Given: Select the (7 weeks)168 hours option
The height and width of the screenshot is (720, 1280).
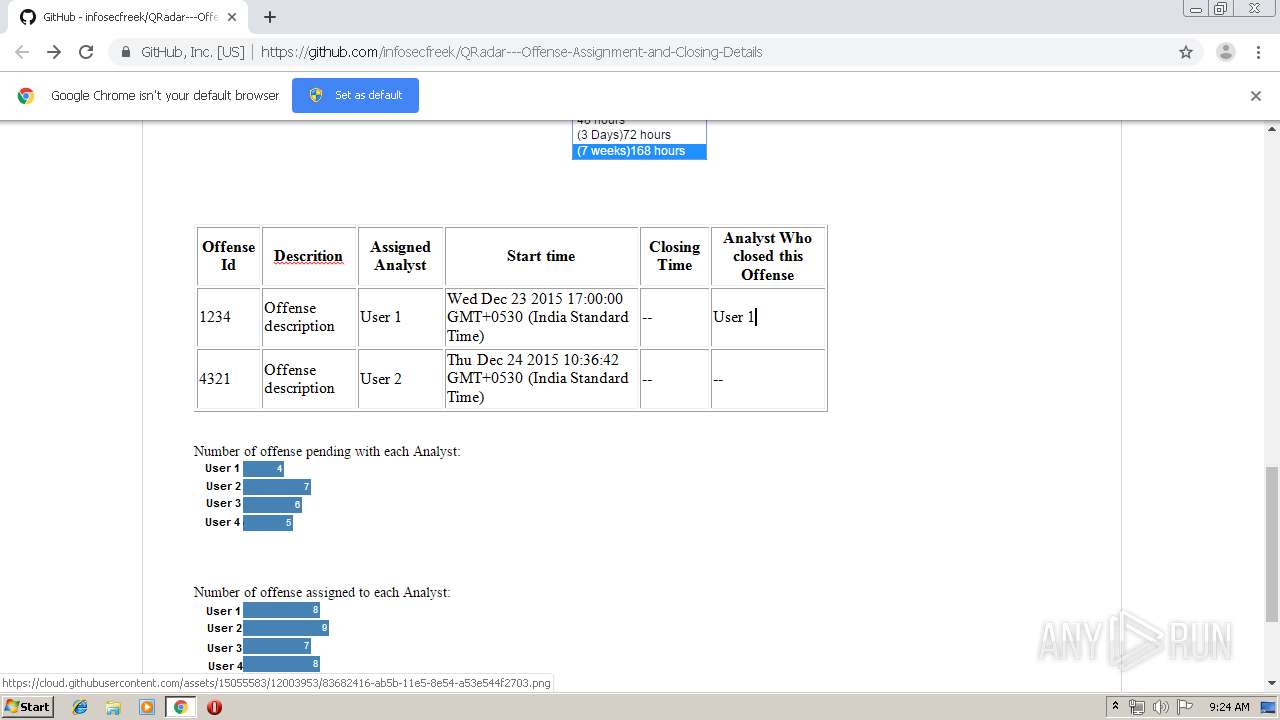Looking at the screenshot, I should (639, 151).
